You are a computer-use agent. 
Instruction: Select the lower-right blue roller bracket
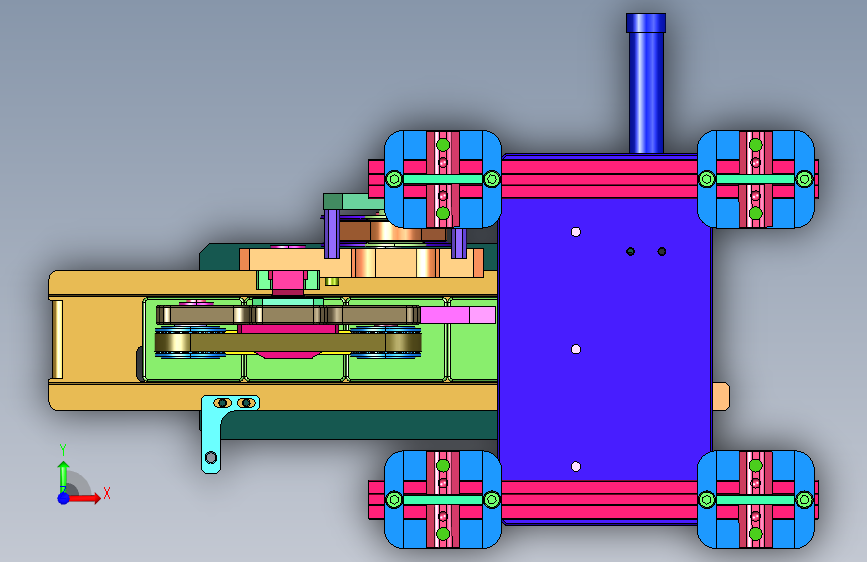click(756, 499)
